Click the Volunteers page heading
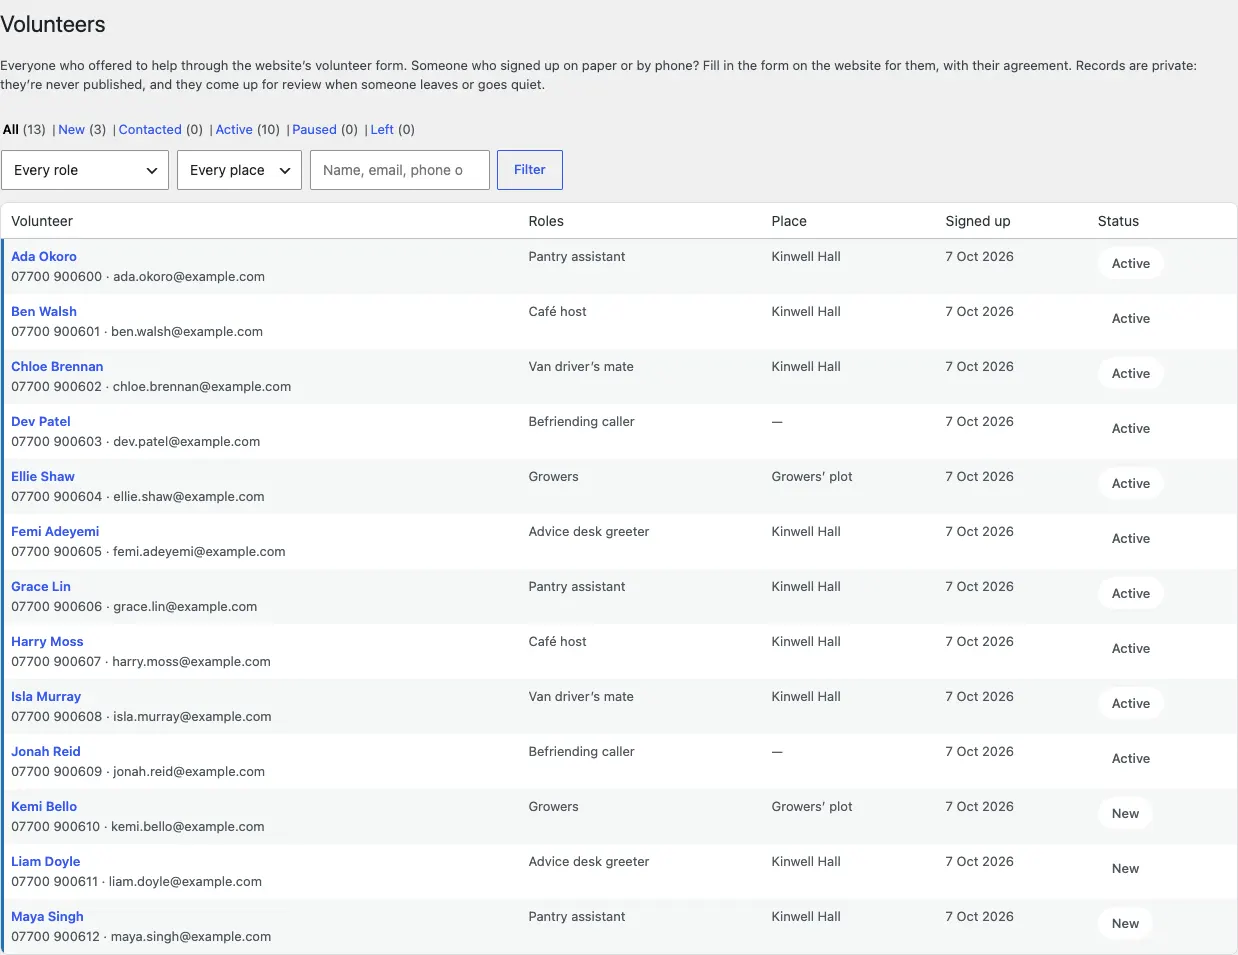The image size is (1238, 955). 53,24
